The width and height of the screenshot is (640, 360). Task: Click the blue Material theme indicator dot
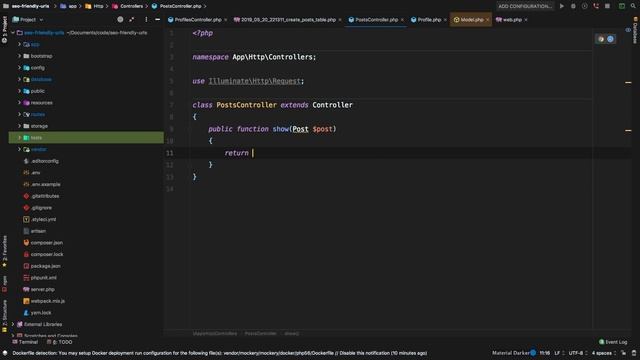click(533, 353)
